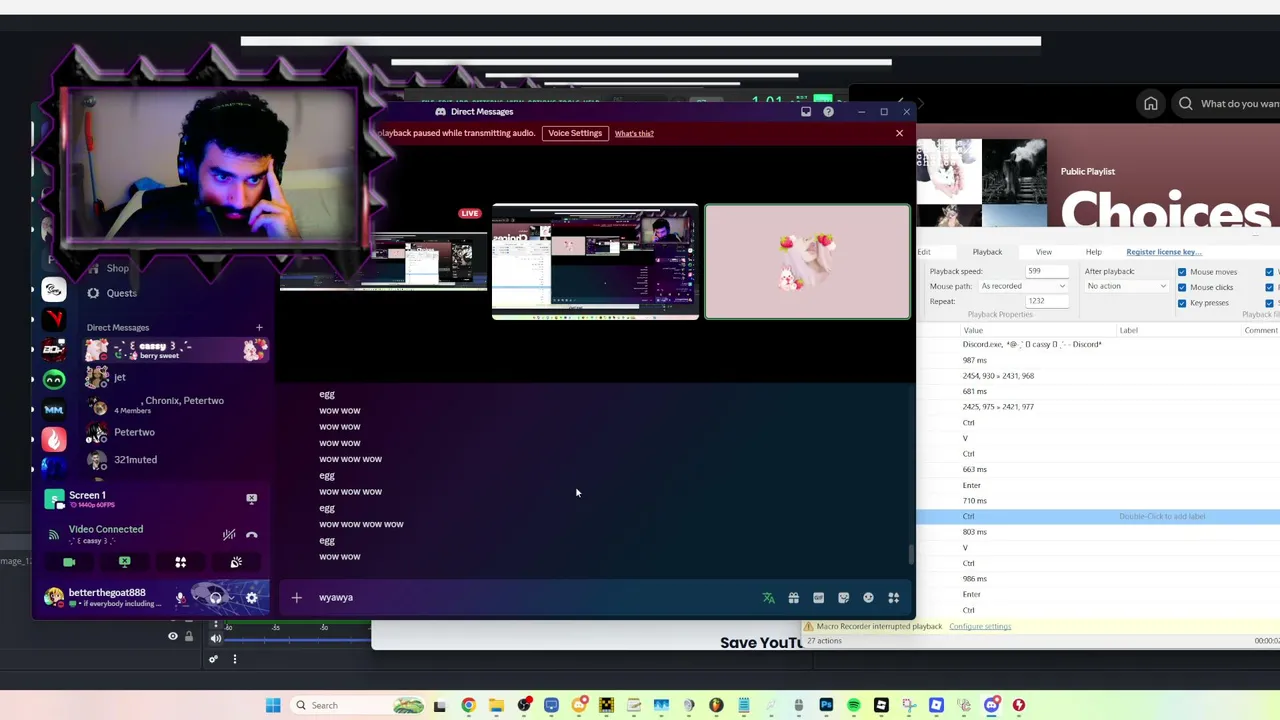Image resolution: width=1280 pixels, height=720 pixels.
Task: Select the LIVE stream thumbnail
Action: 384,262
